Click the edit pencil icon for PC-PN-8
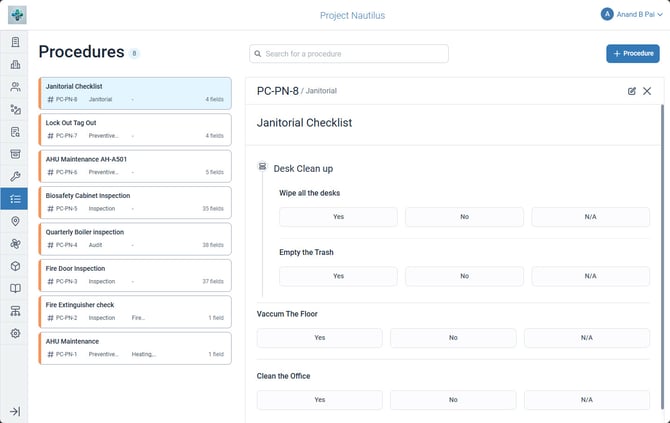The image size is (670, 423). pyautogui.click(x=632, y=91)
